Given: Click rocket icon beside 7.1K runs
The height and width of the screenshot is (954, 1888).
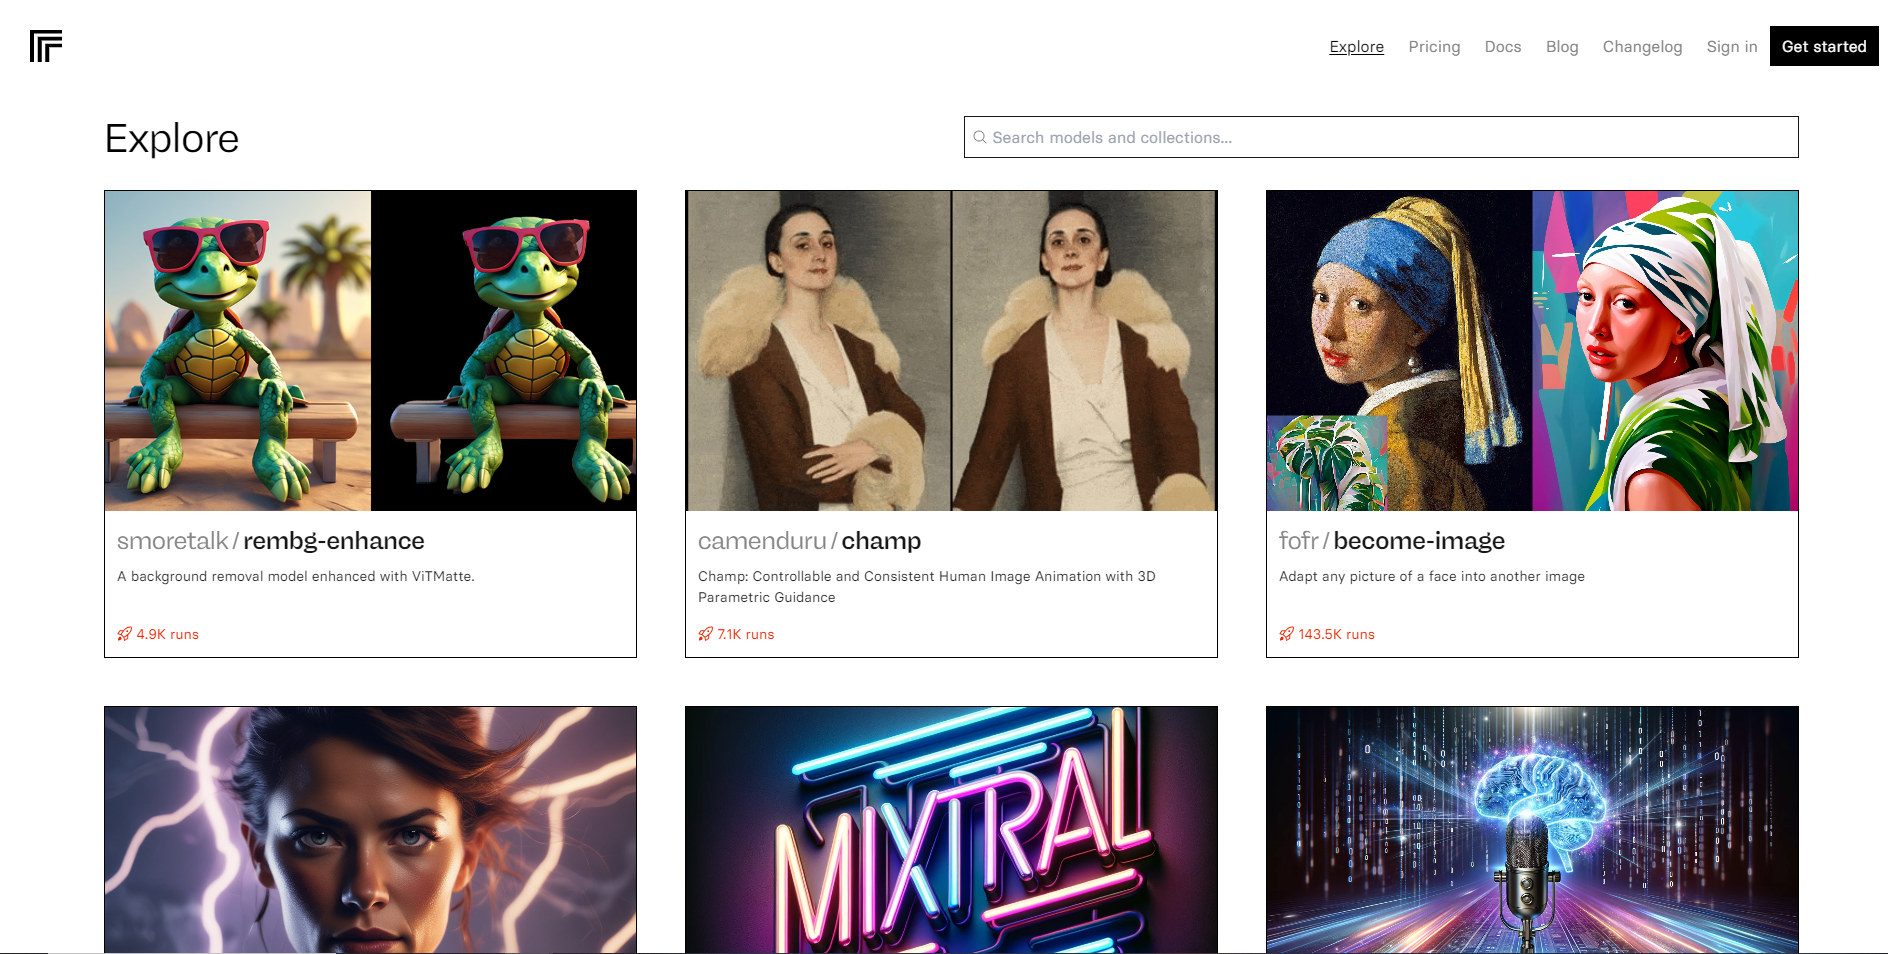Looking at the screenshot, I should pos(706,634).
